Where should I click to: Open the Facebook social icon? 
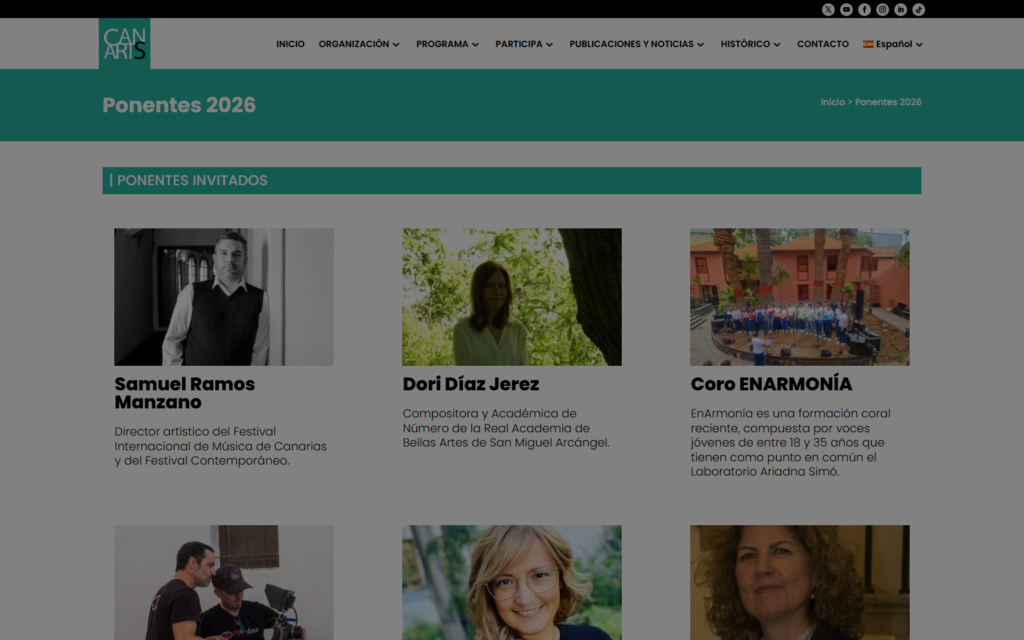point(864,9)
